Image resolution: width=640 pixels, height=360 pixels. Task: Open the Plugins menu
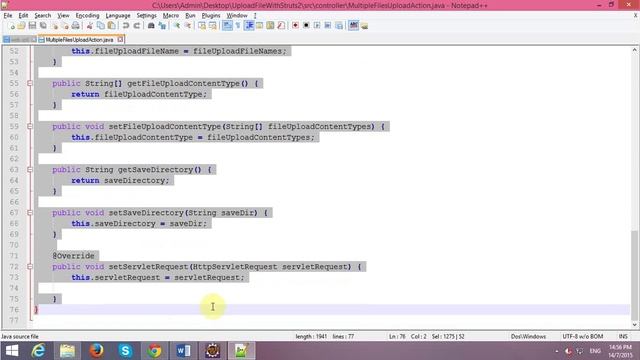(211, 16)
